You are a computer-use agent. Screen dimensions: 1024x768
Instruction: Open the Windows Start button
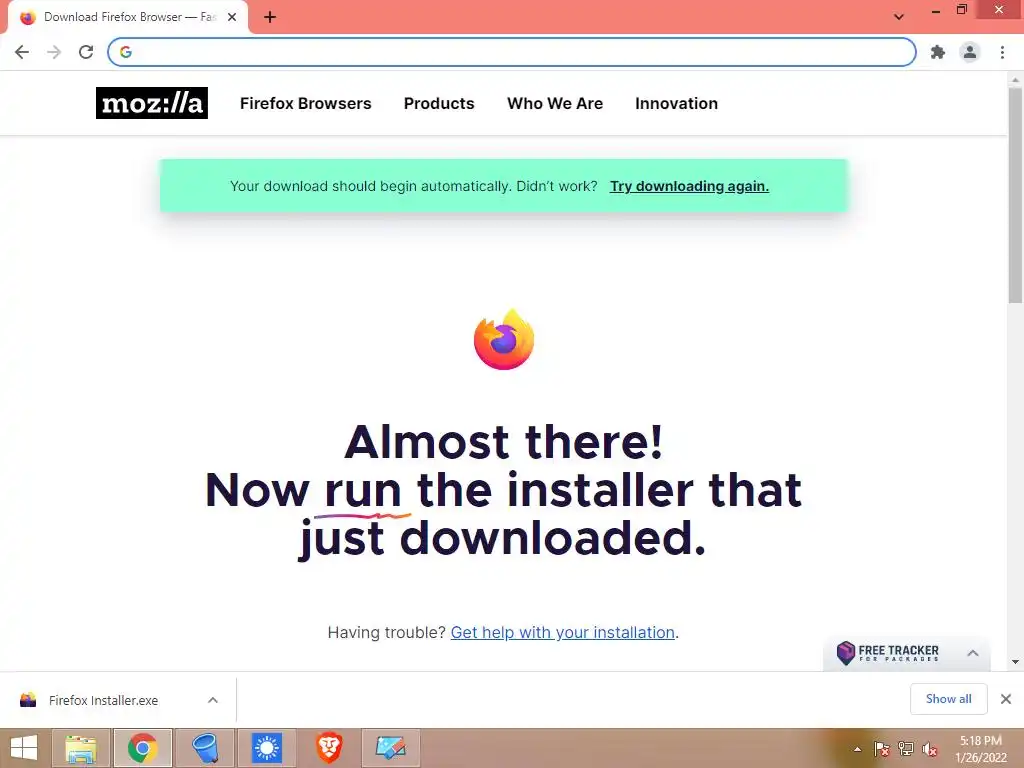coord(24,748)
